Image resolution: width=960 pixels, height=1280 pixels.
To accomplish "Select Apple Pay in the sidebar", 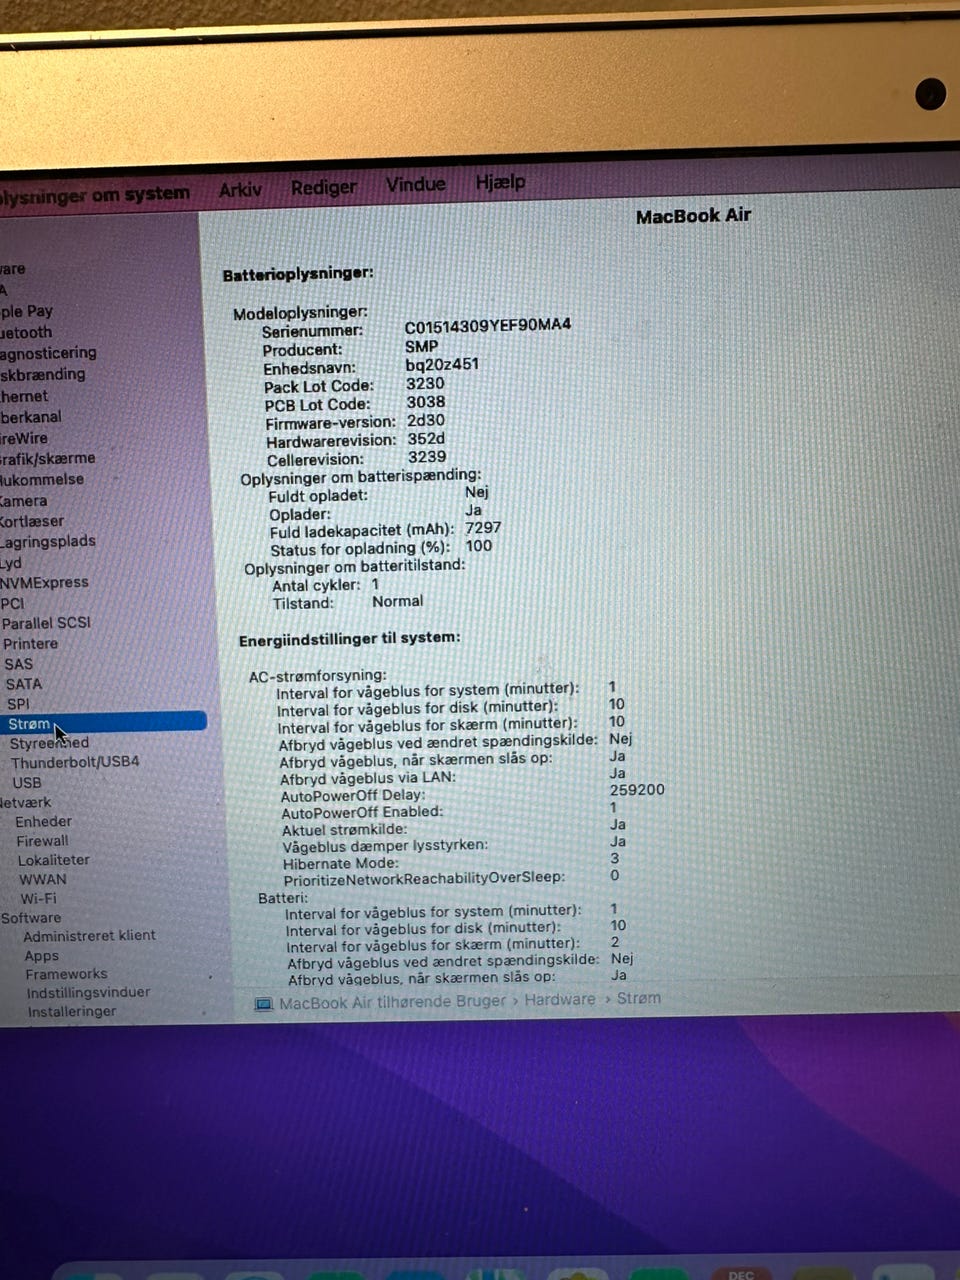I will 27,311.
